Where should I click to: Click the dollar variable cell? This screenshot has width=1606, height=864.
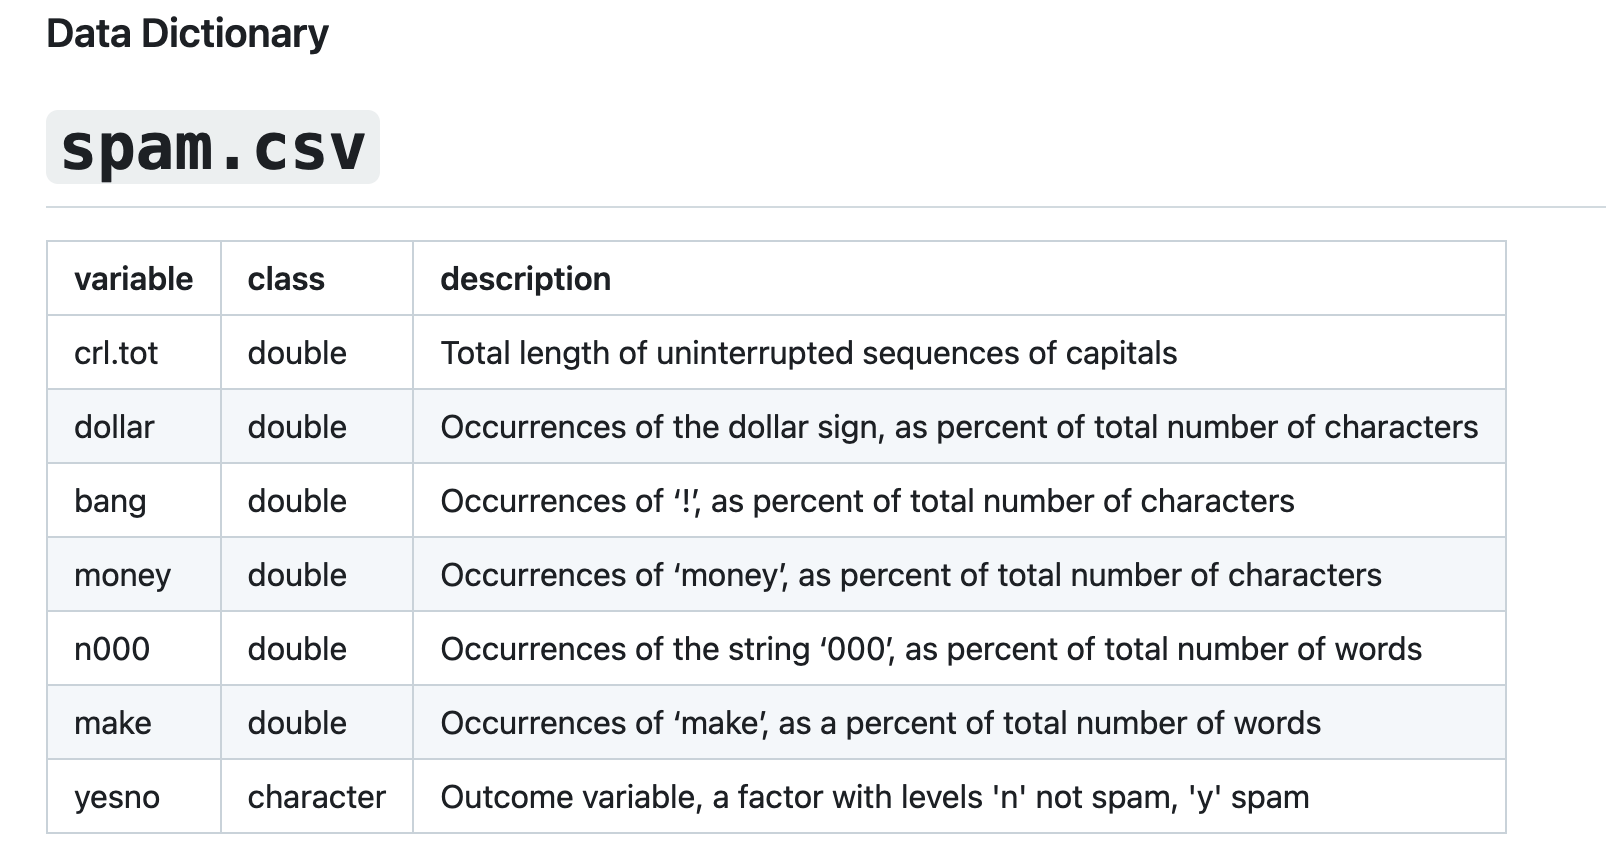tap(114, 427)
